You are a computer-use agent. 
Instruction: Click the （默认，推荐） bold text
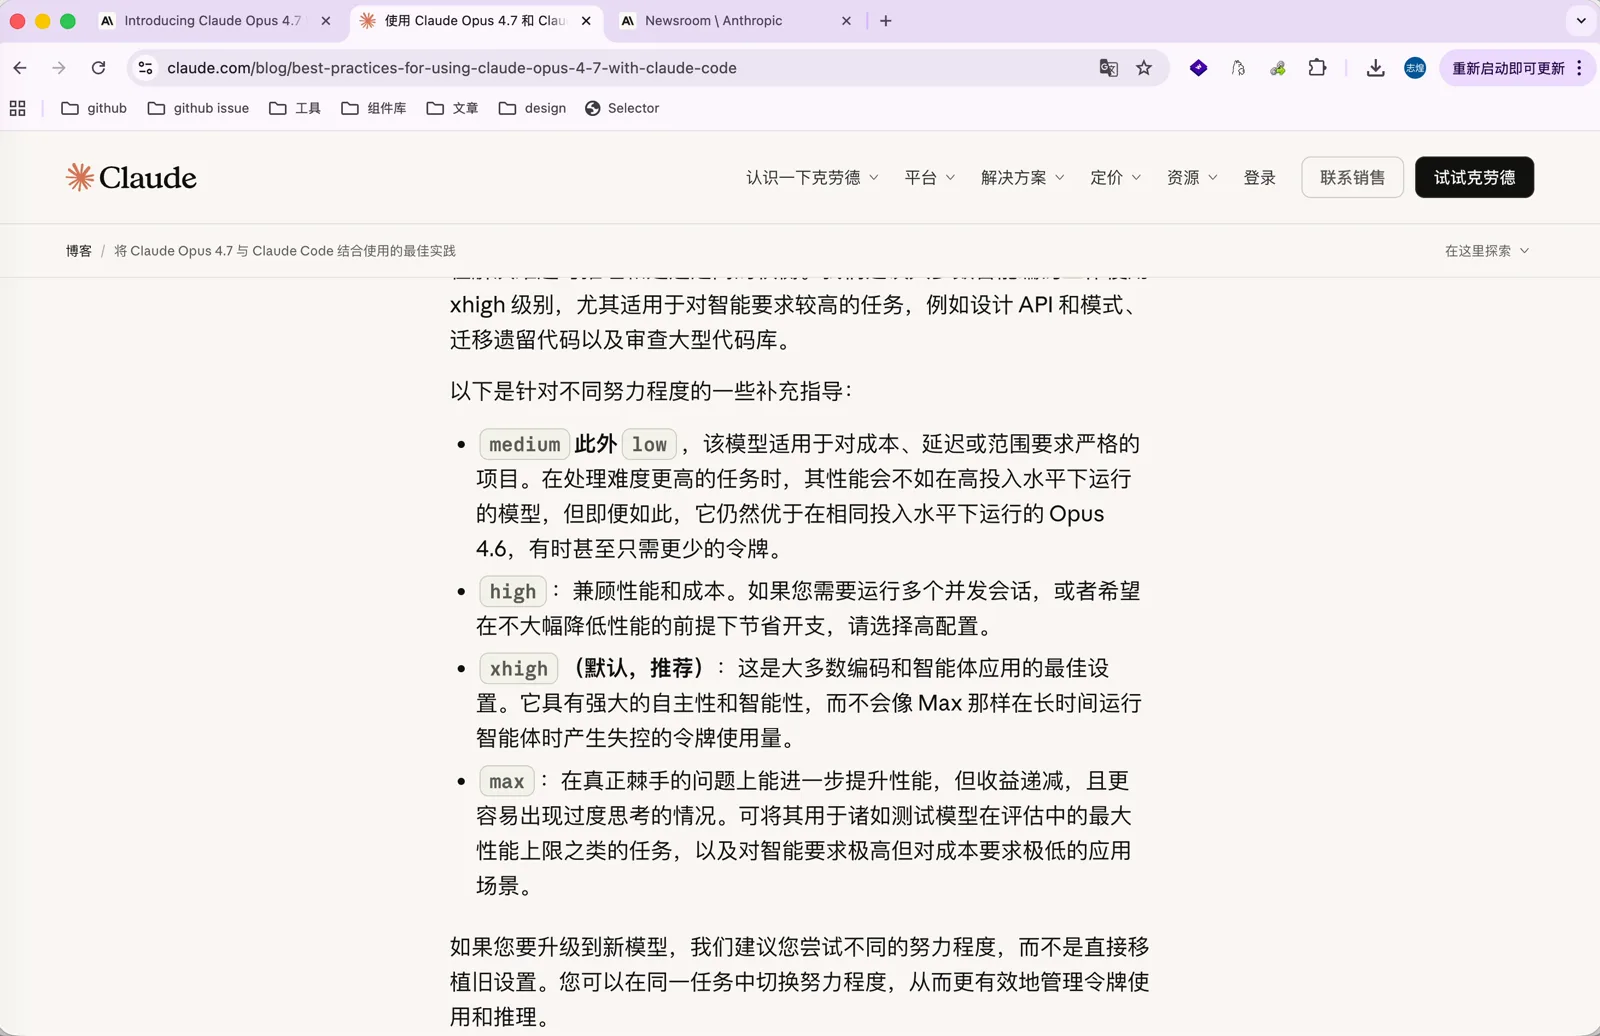[637, 668]
